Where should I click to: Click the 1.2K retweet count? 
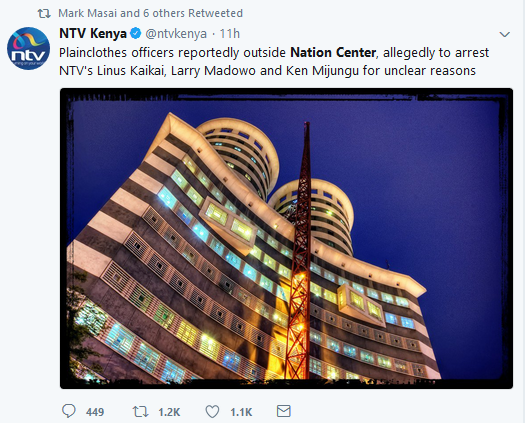pos(169,412)
